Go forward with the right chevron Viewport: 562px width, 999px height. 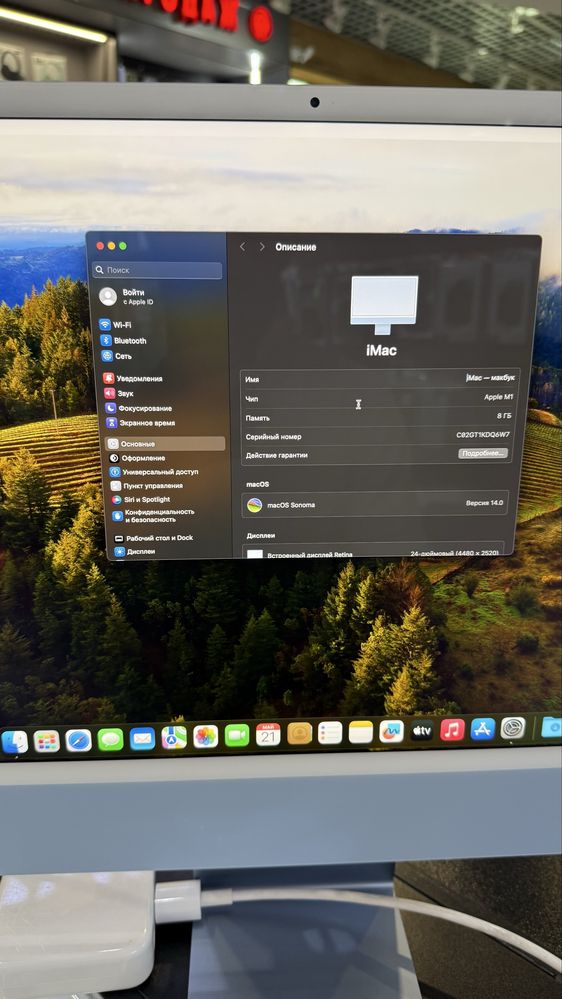pos(262,247)
